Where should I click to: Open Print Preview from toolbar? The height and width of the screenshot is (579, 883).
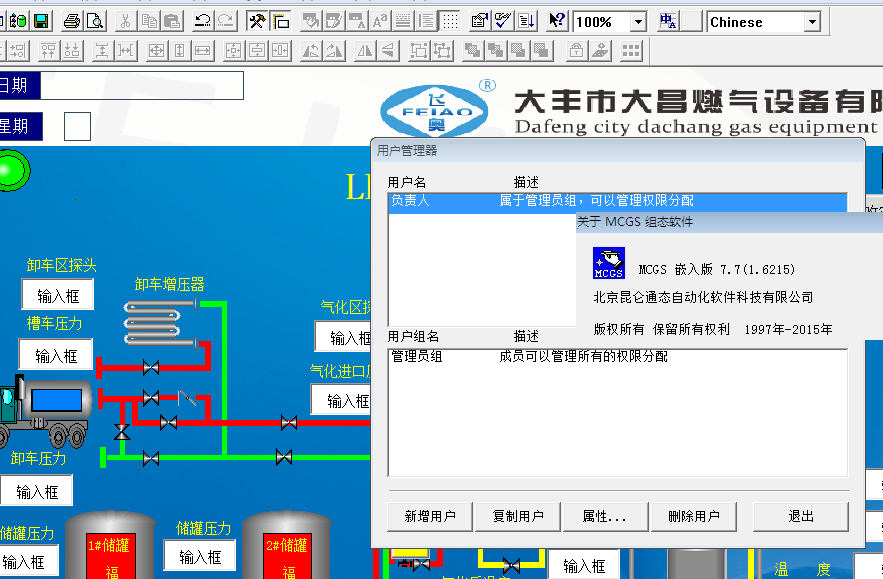point(94,21)
